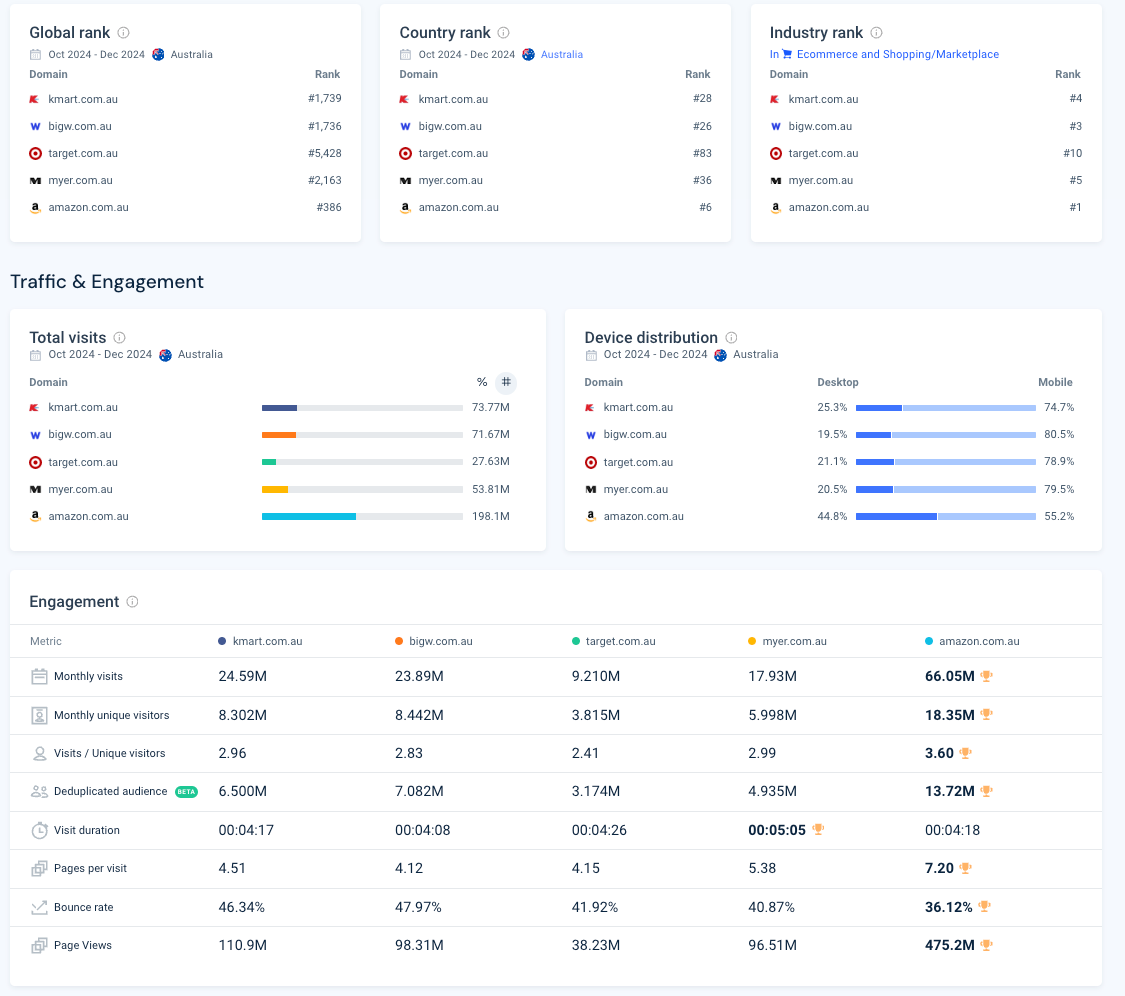Screen dimensions: 1125x996
Task: Click Desktop column header in Device distribution
Action: [837, 382]
